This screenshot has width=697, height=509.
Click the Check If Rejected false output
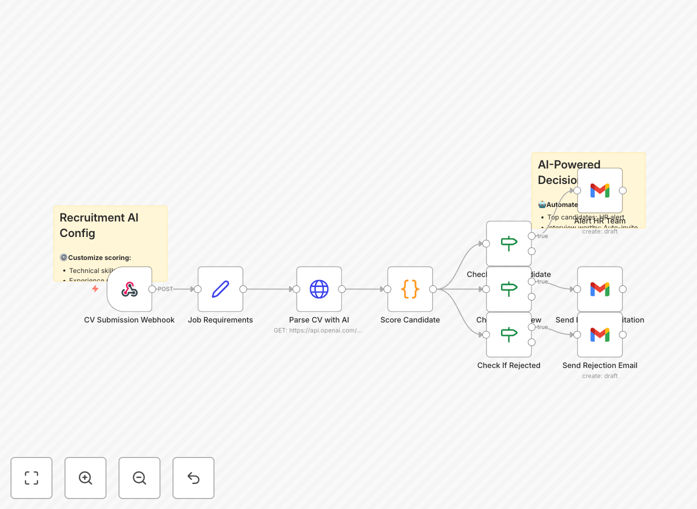[x=532, y=342]
